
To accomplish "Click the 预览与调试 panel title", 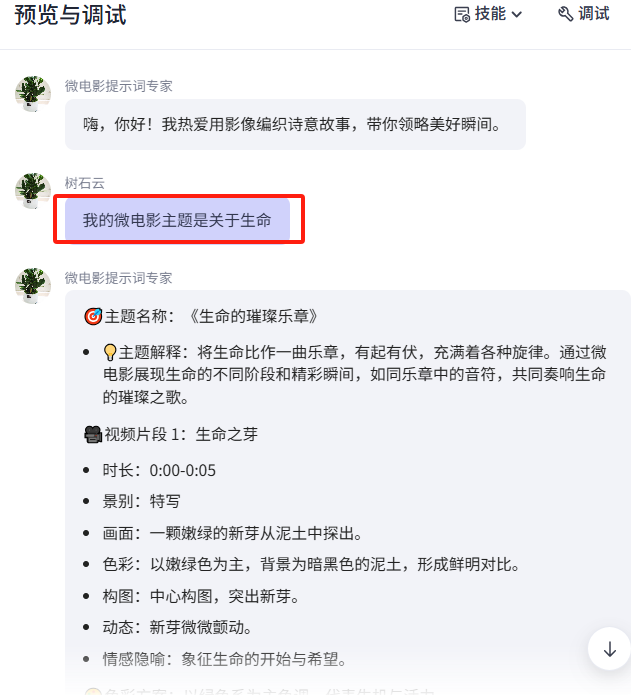I will pyautogui.click(x=70, y=15).
